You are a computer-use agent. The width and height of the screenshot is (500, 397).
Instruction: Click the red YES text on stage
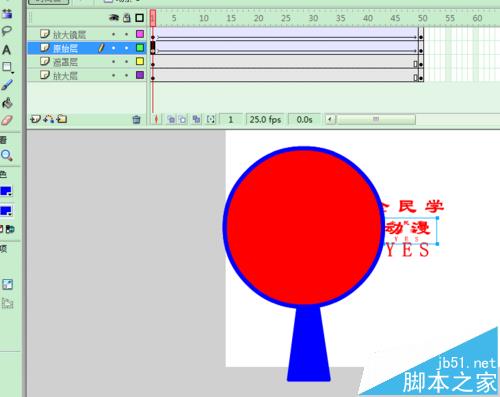408,250
